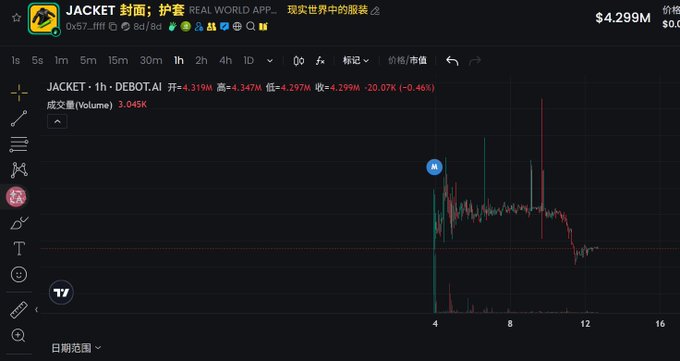Click the blue M marker on chart

pos(434,167)
